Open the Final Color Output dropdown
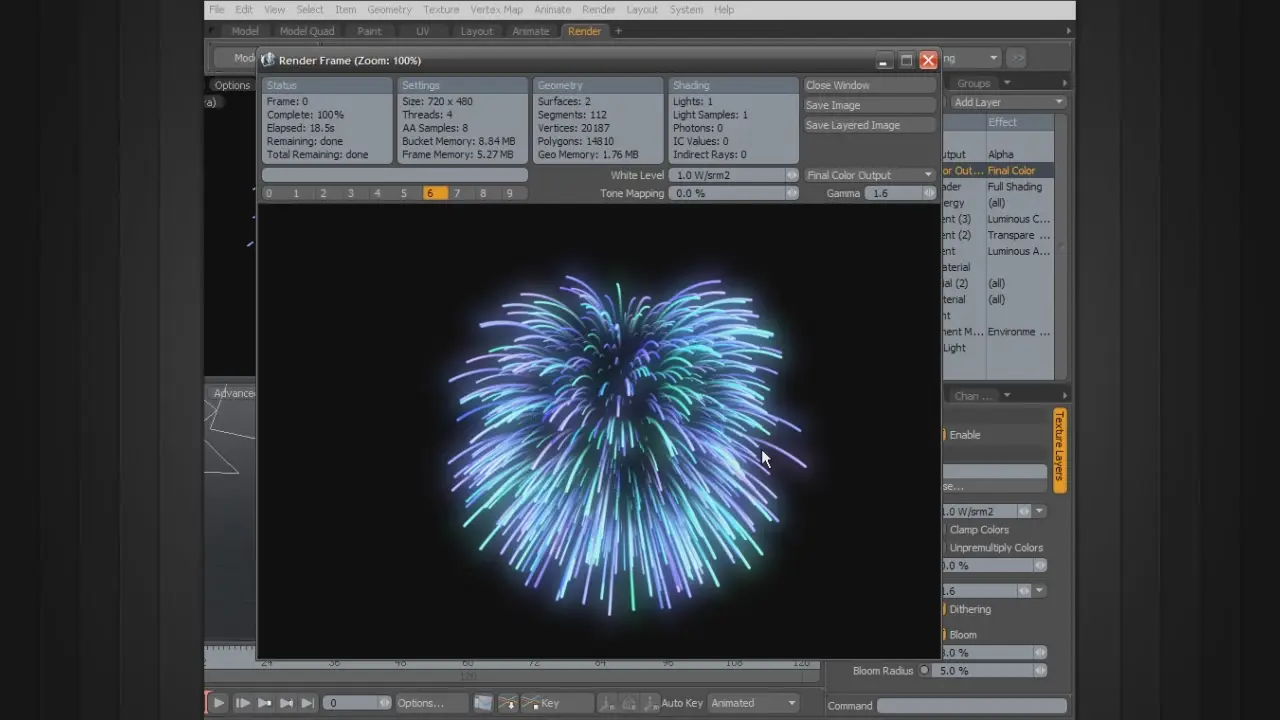 click(x=869, y=175)
